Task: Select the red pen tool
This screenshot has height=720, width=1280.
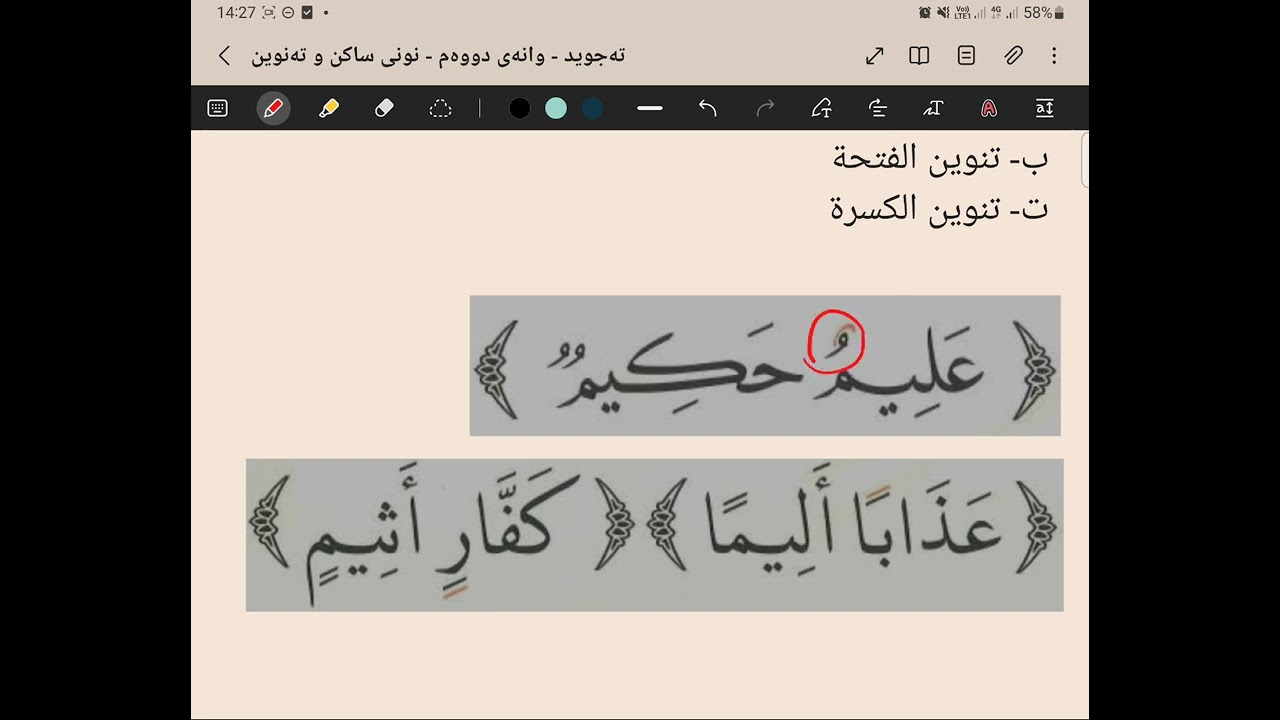Action: click(273, 109)
